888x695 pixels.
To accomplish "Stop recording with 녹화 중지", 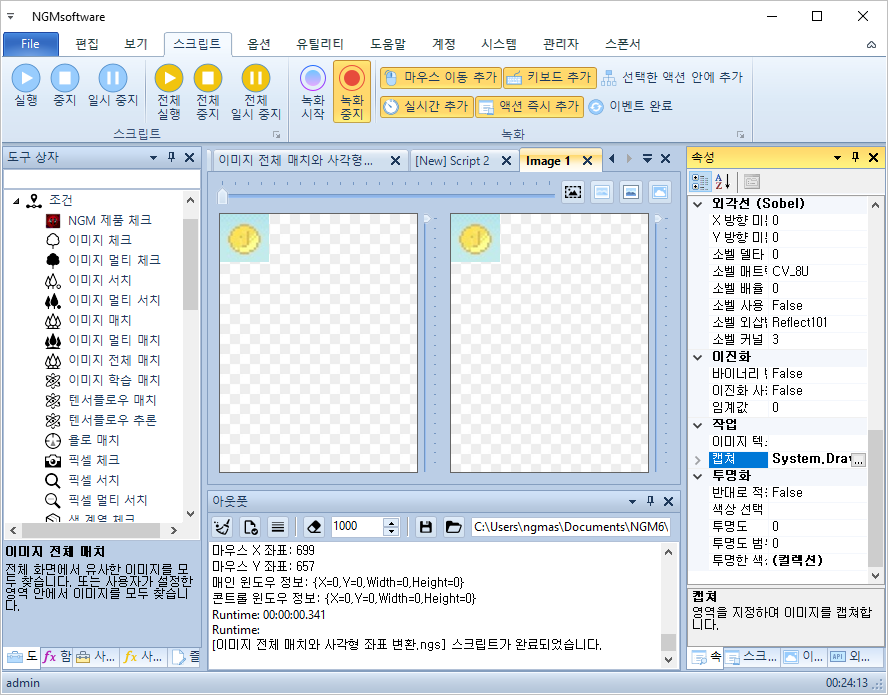I will pos(352,92).
